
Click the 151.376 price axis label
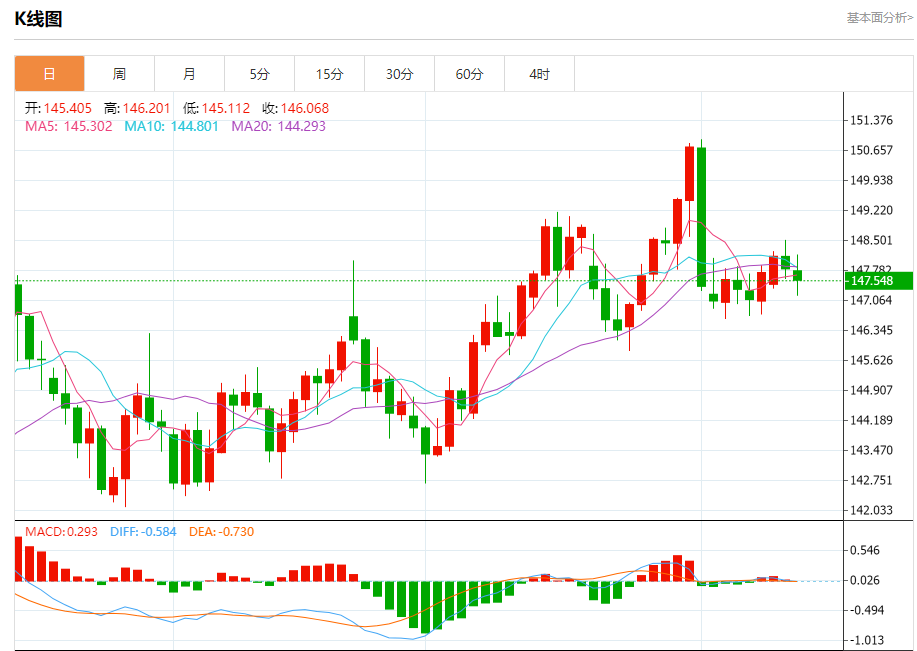tap(871, 120)
